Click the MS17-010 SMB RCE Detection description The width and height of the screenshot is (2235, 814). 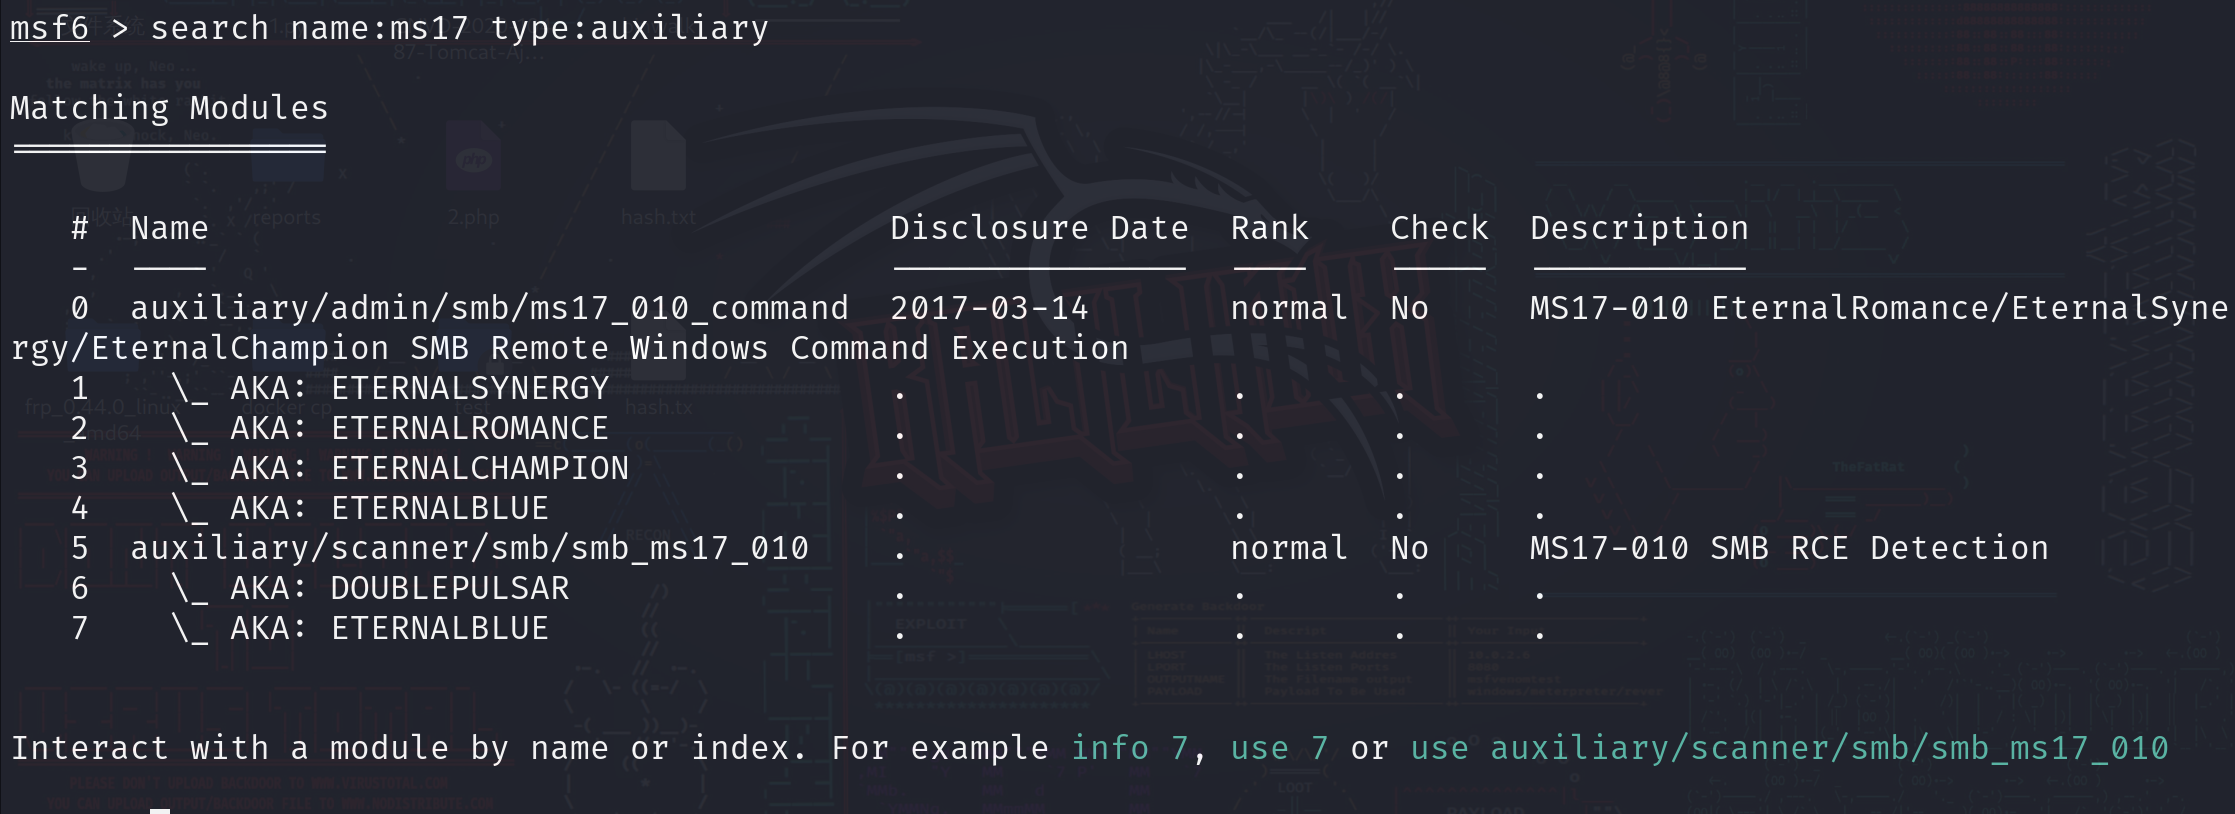tap(1789, 548)
